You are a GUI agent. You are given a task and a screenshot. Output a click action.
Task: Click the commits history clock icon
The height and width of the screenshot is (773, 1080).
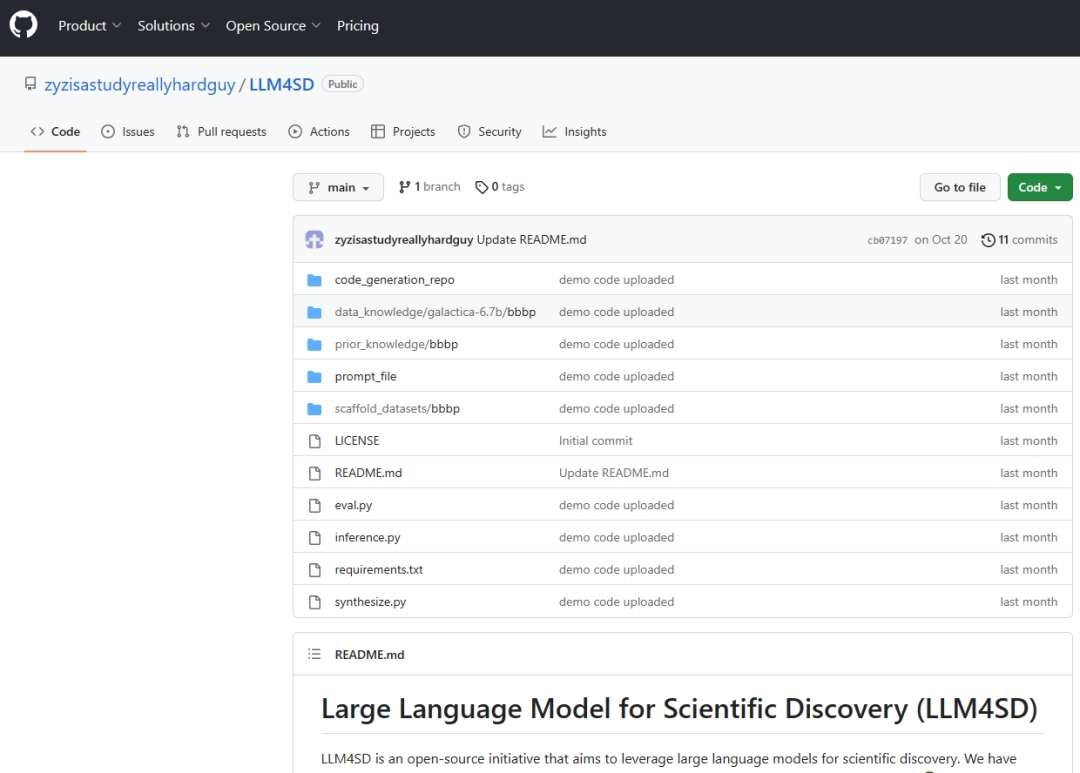click(x=988, y=240)
